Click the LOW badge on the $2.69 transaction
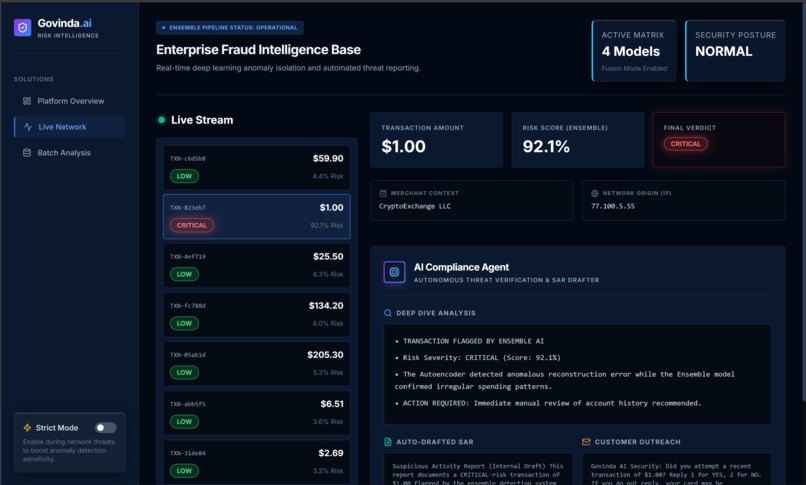The width and height of the screenshot is (806, 485). (x=184, y=471)
